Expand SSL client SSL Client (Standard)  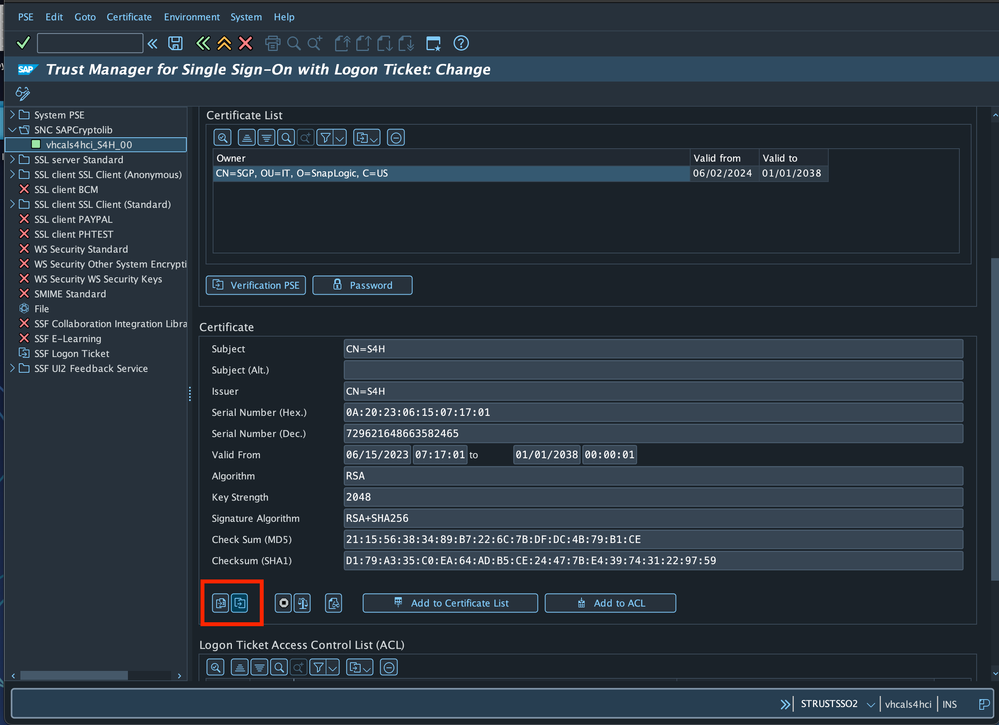coord(12,204)
